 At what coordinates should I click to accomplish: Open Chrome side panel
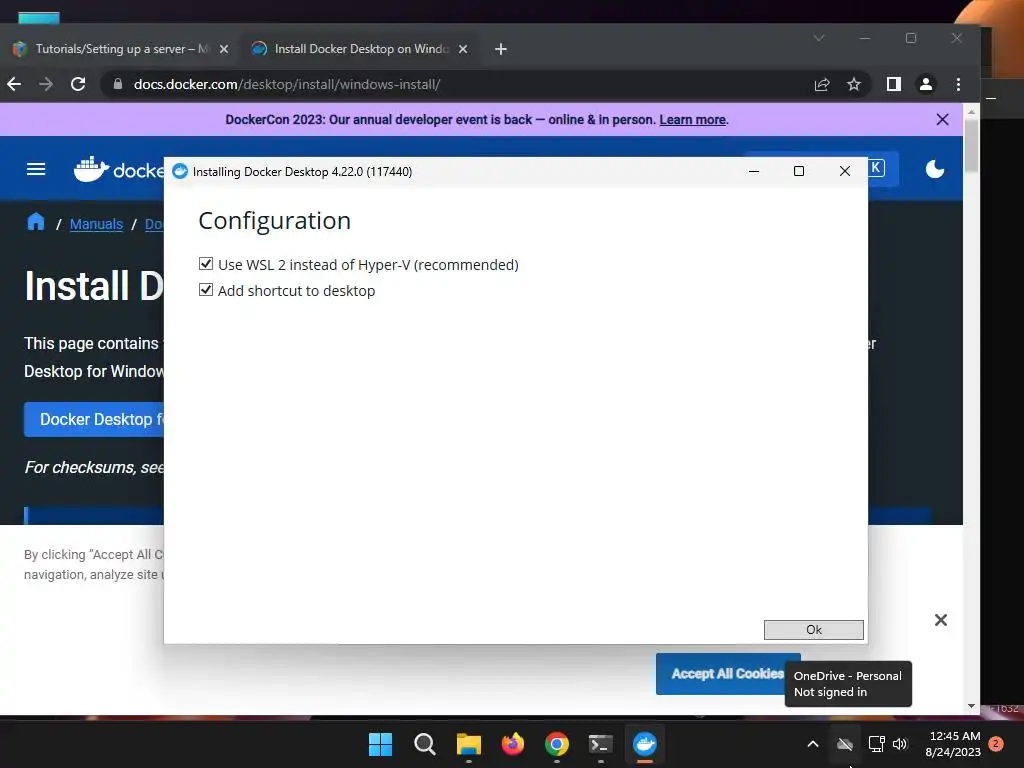point(894,84)
